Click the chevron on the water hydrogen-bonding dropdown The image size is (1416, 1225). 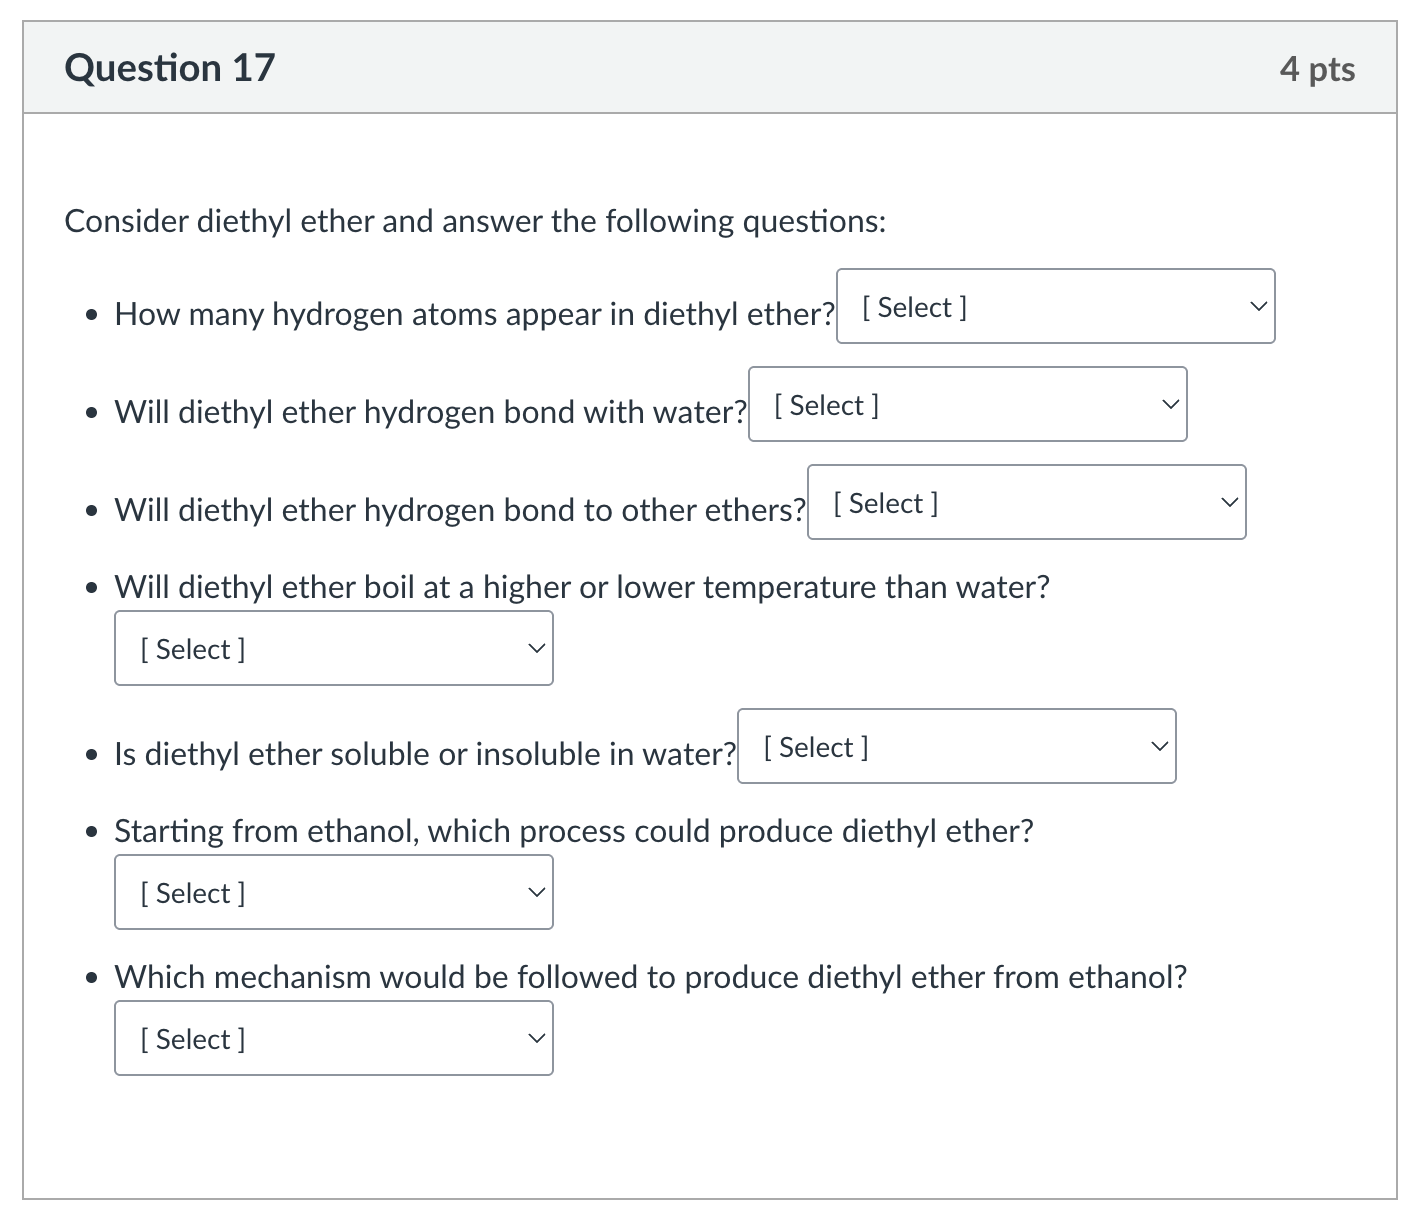[1170, 404]
